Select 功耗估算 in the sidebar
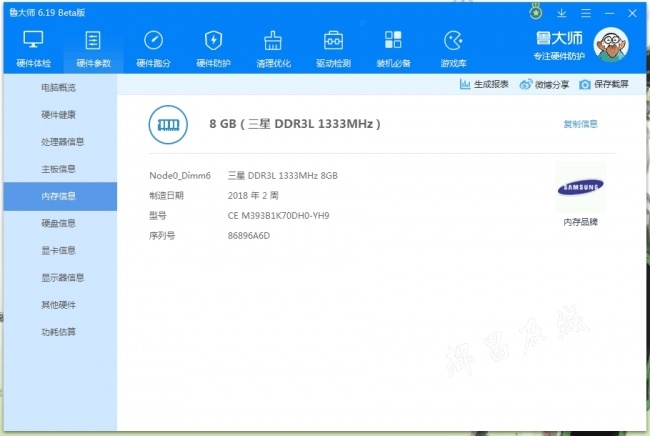Viewport: 650px width, 436px height. coord(58,332)
